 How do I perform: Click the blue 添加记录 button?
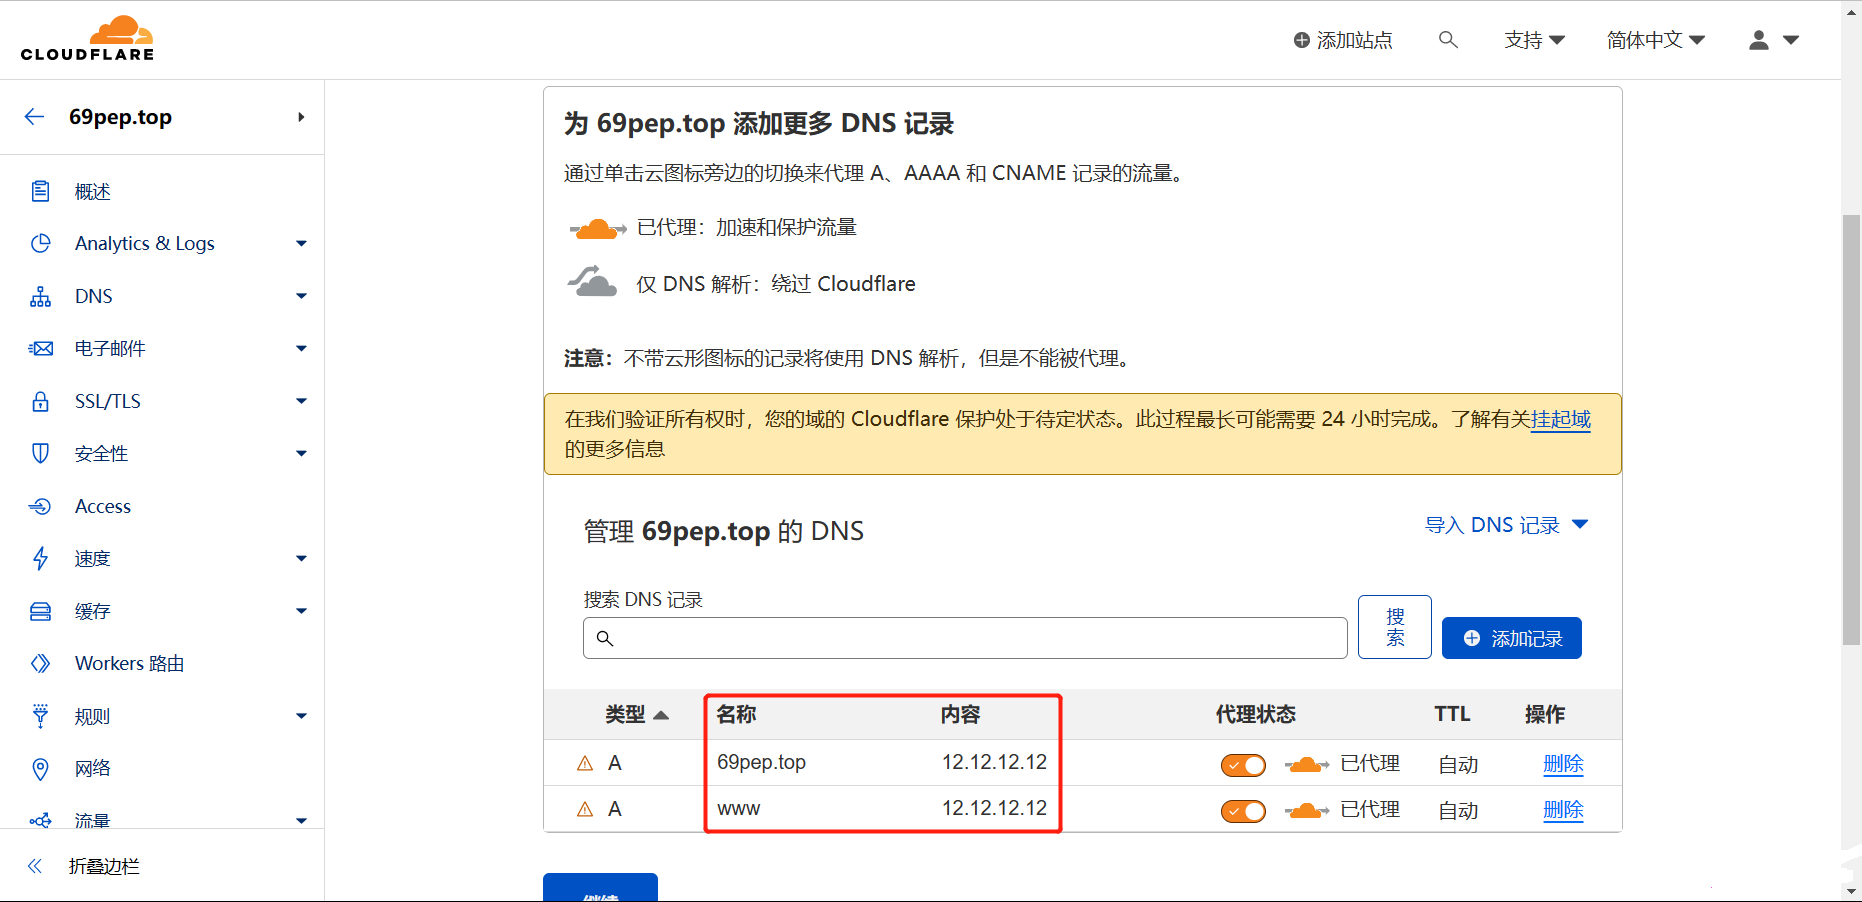[1512, 638]
